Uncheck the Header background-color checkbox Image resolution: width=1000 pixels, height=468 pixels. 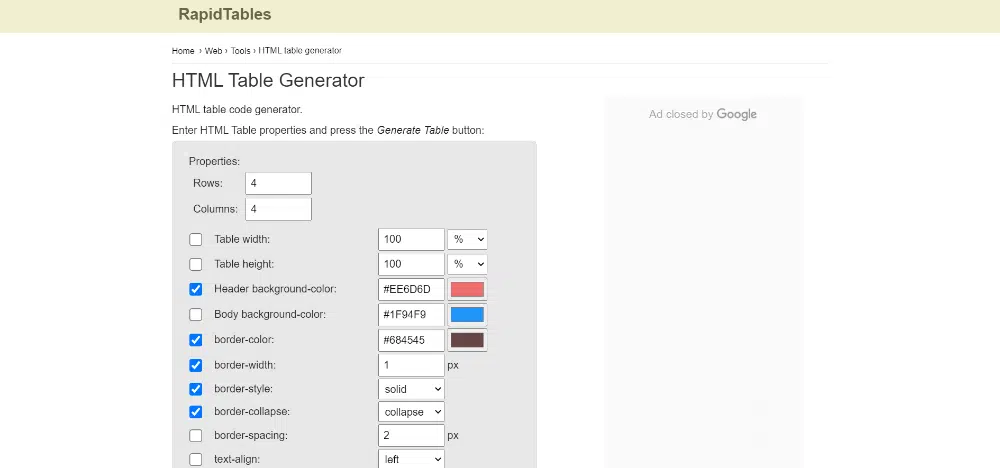pyautogui.click(x=196, y=290)
